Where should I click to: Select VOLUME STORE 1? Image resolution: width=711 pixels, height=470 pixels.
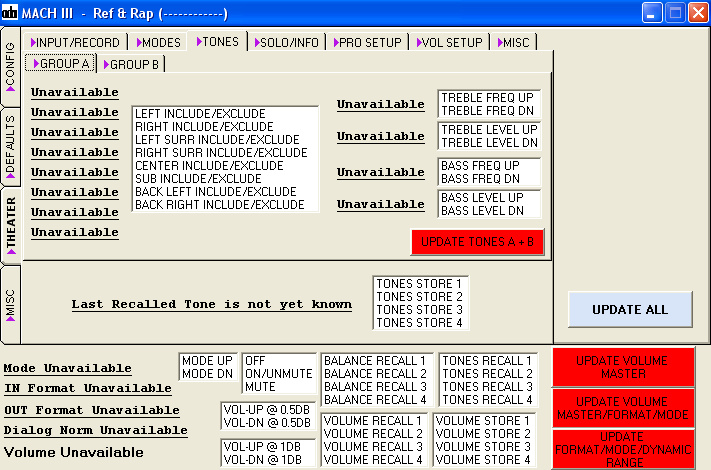pos(482,421)
